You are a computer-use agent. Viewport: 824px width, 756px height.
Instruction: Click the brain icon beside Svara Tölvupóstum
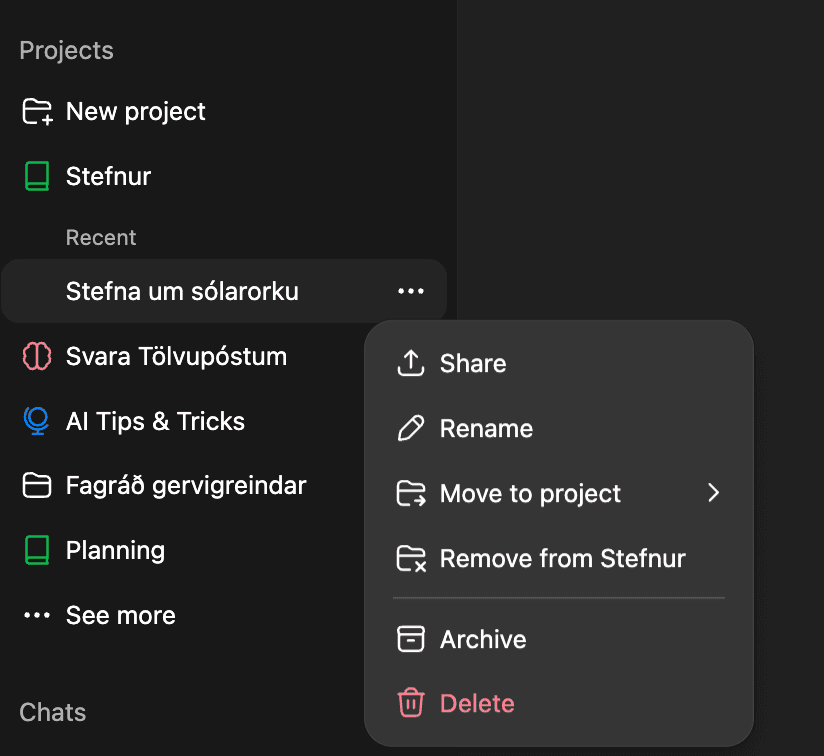(x=36, y=356)
